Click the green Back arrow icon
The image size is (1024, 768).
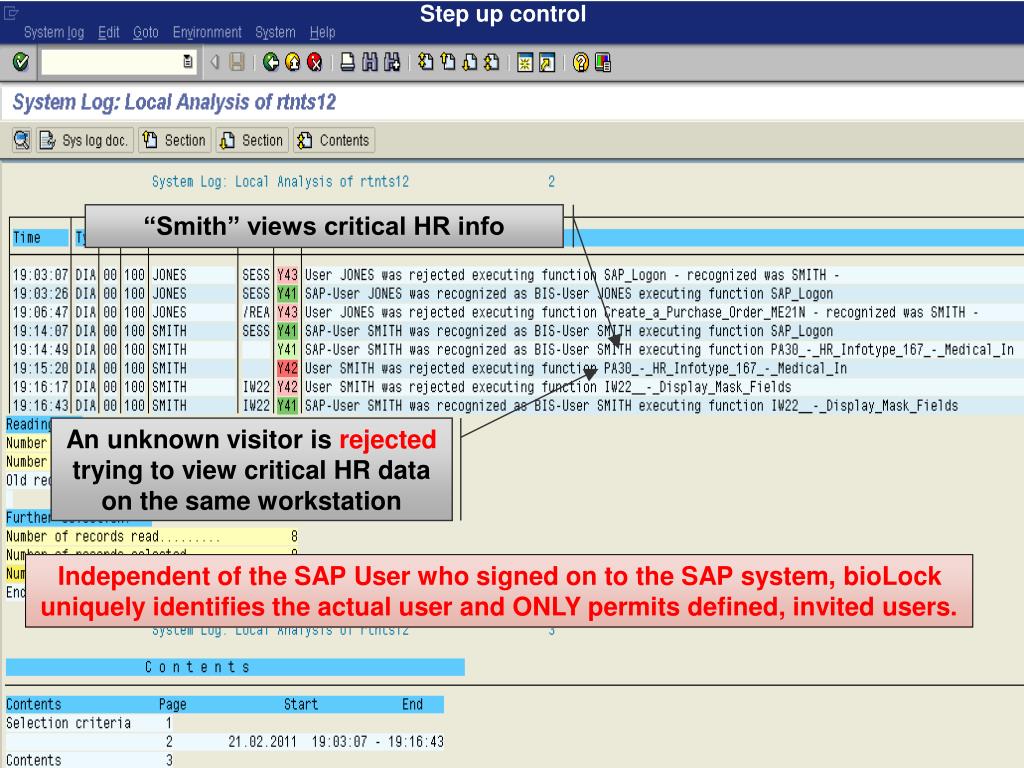coord(270,62)
